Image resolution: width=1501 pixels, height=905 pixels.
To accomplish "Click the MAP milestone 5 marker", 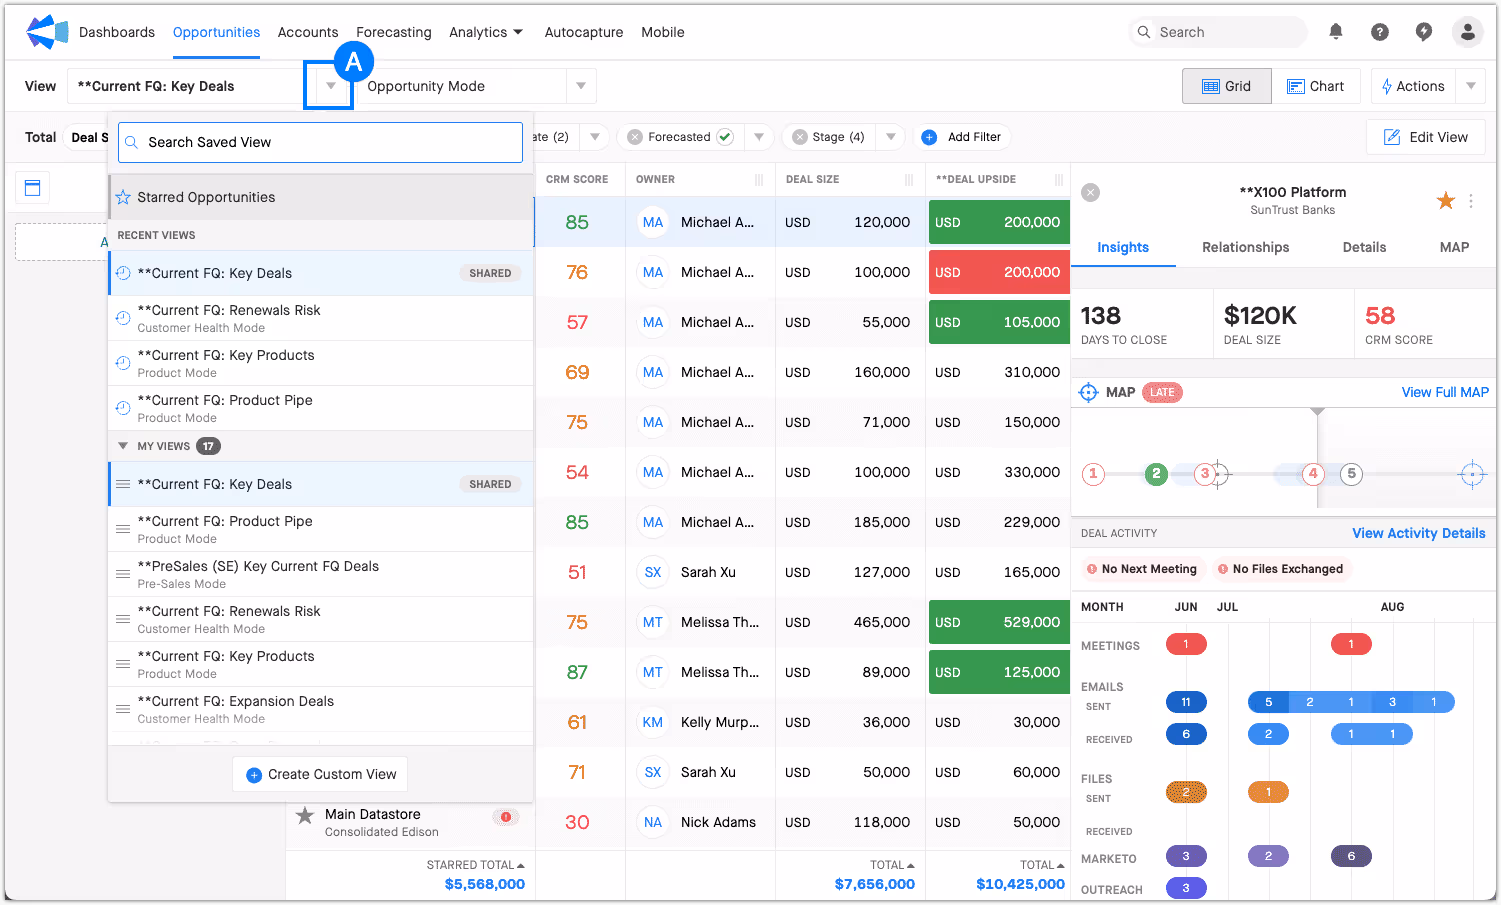I will pos(1351,474).
